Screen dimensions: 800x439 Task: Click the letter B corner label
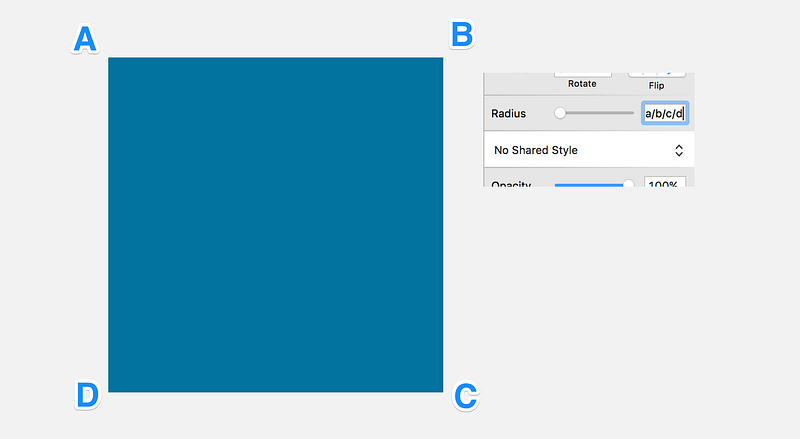[x=462, y=34]
